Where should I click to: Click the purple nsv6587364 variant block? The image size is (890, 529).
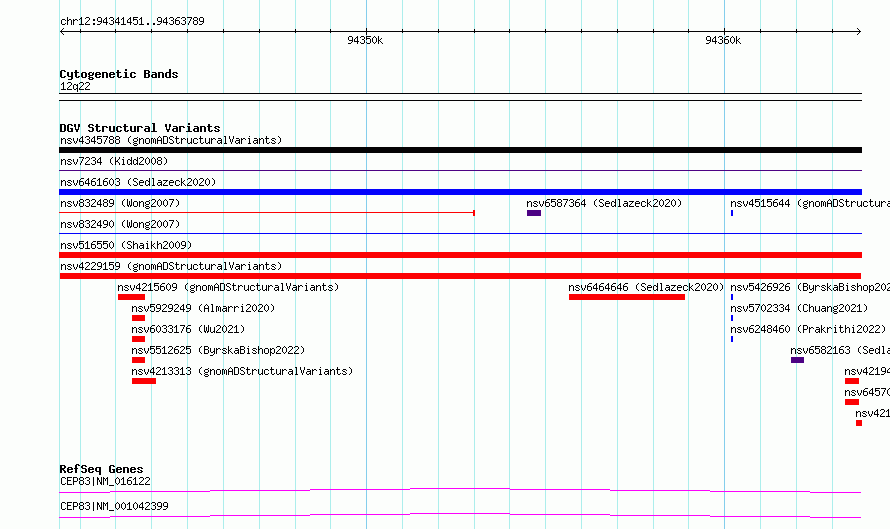[534, 213]
